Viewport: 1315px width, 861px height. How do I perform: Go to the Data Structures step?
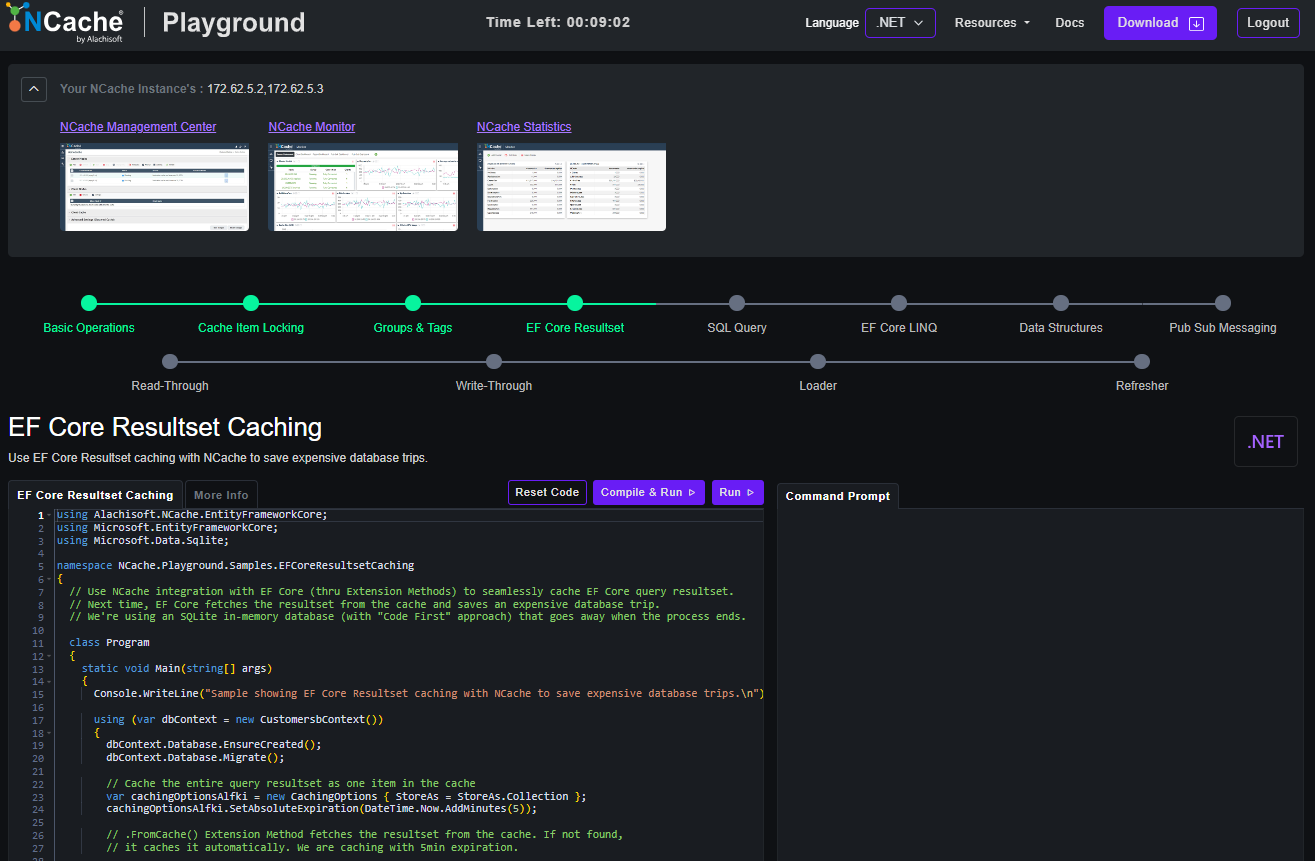click(1061, 303)
